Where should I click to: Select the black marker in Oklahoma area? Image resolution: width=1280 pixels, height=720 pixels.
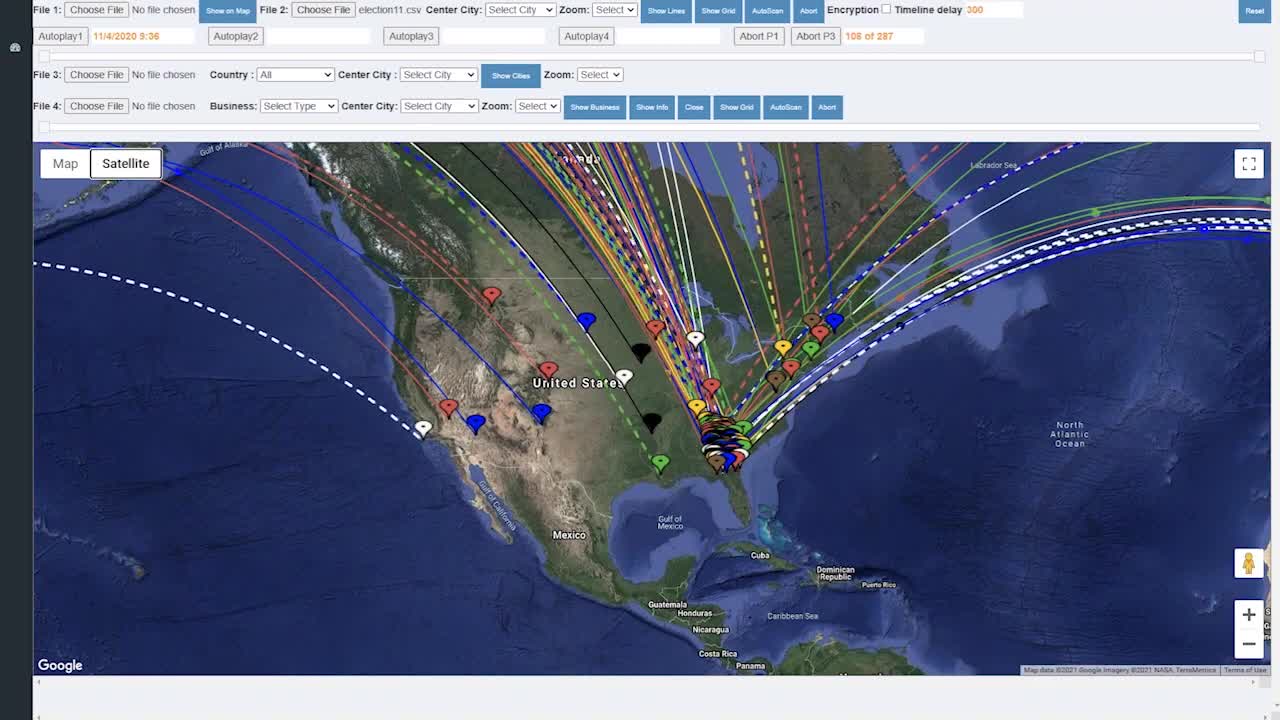[651, 423]
